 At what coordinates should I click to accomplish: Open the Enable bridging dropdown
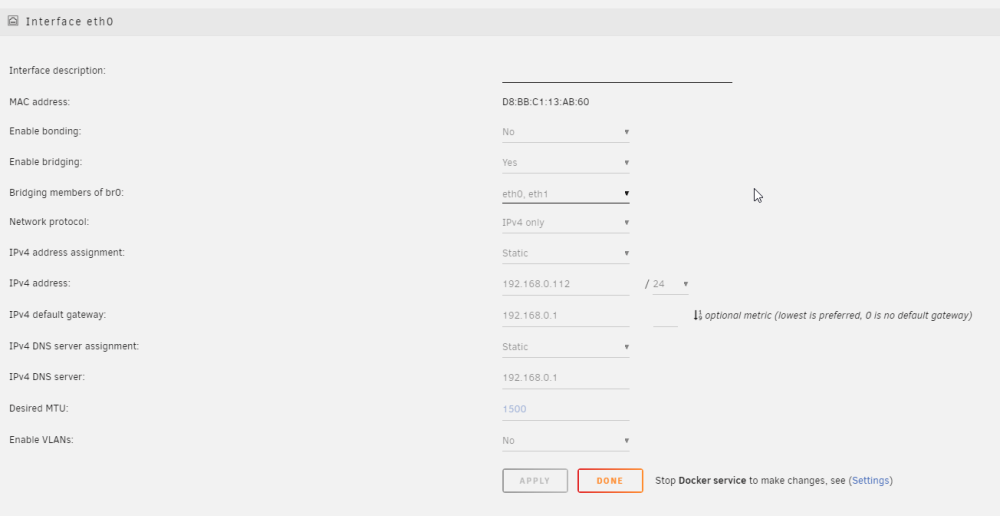pyautogui.click(x=566, y=163)
